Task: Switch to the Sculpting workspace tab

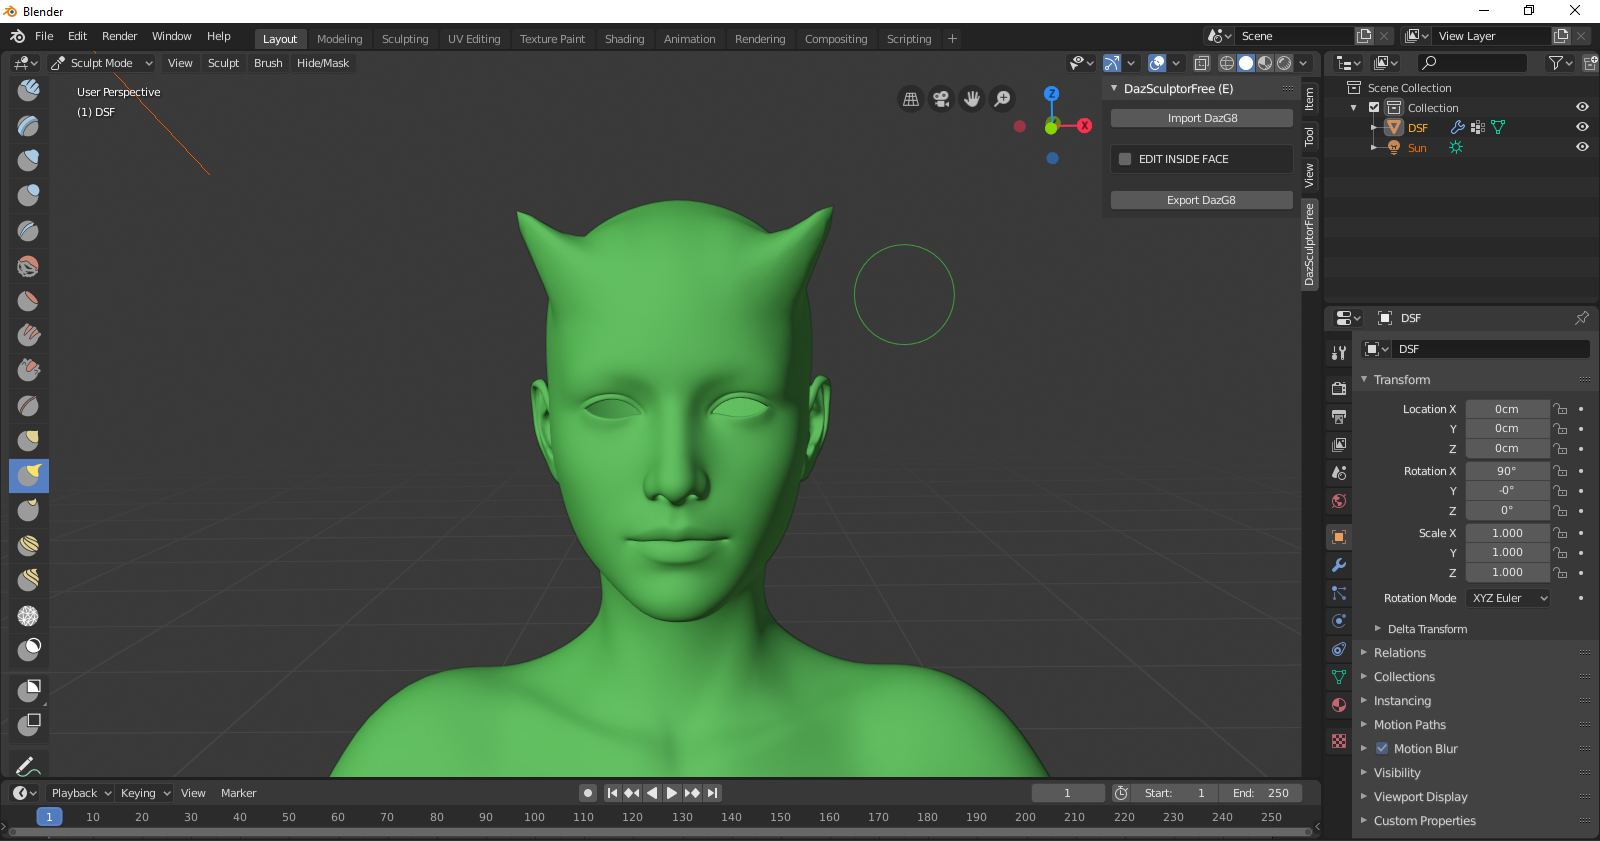Action: 405,39
